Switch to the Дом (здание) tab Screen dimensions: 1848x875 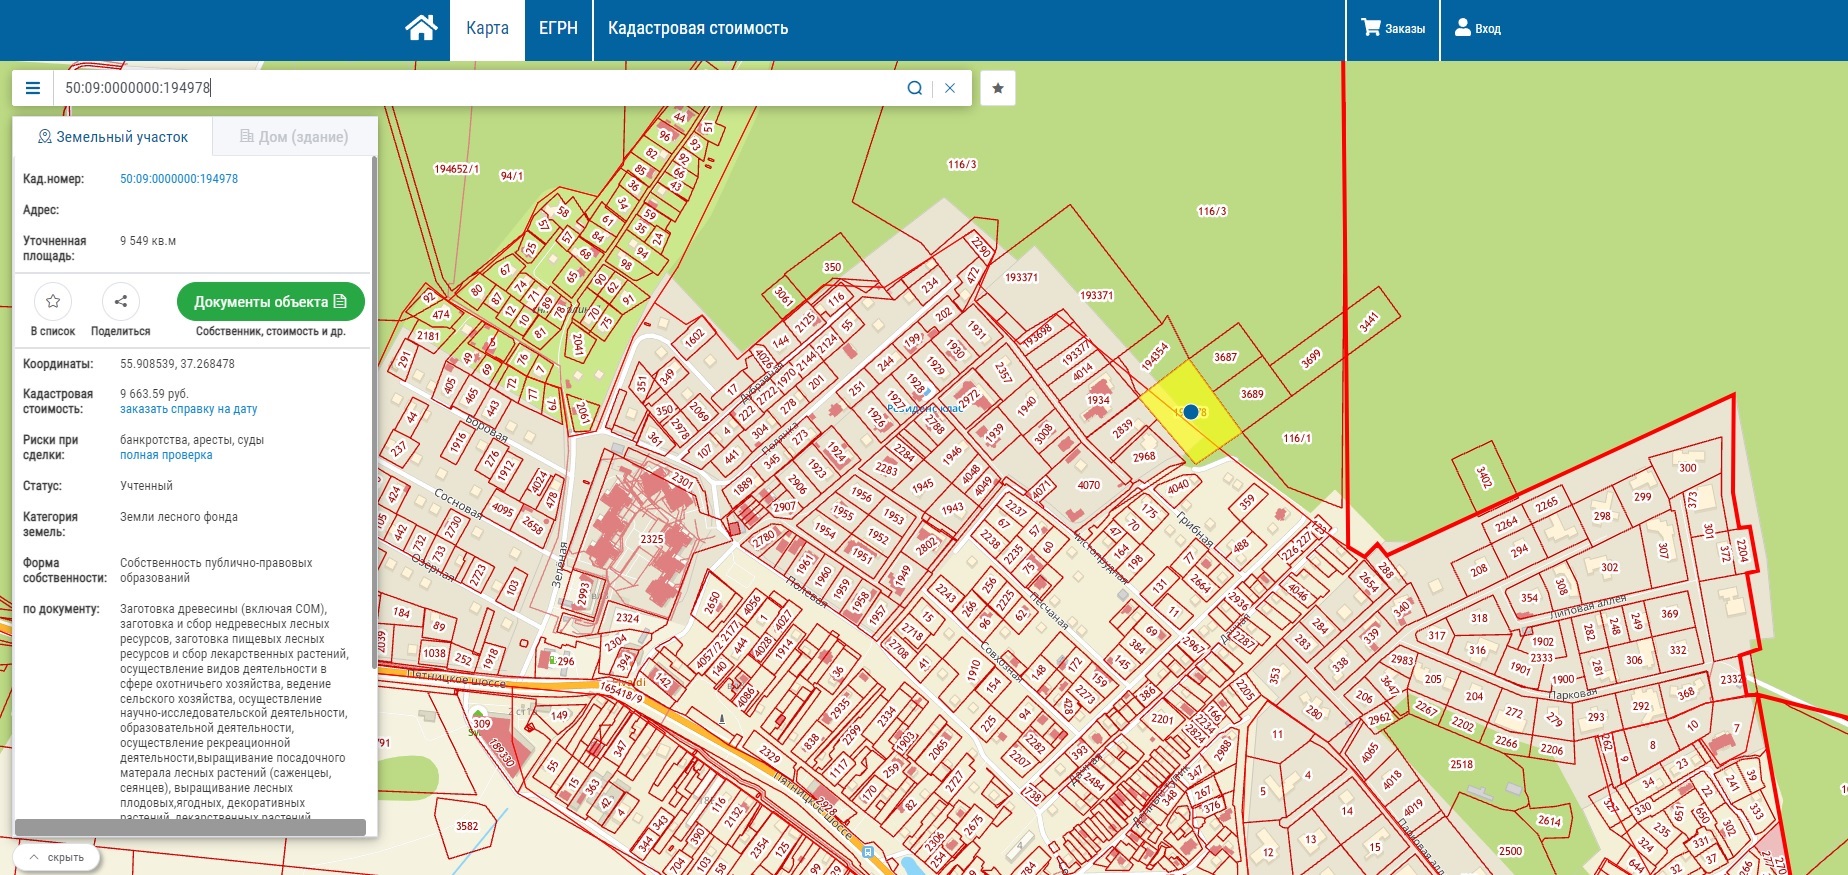click(294, 137)
